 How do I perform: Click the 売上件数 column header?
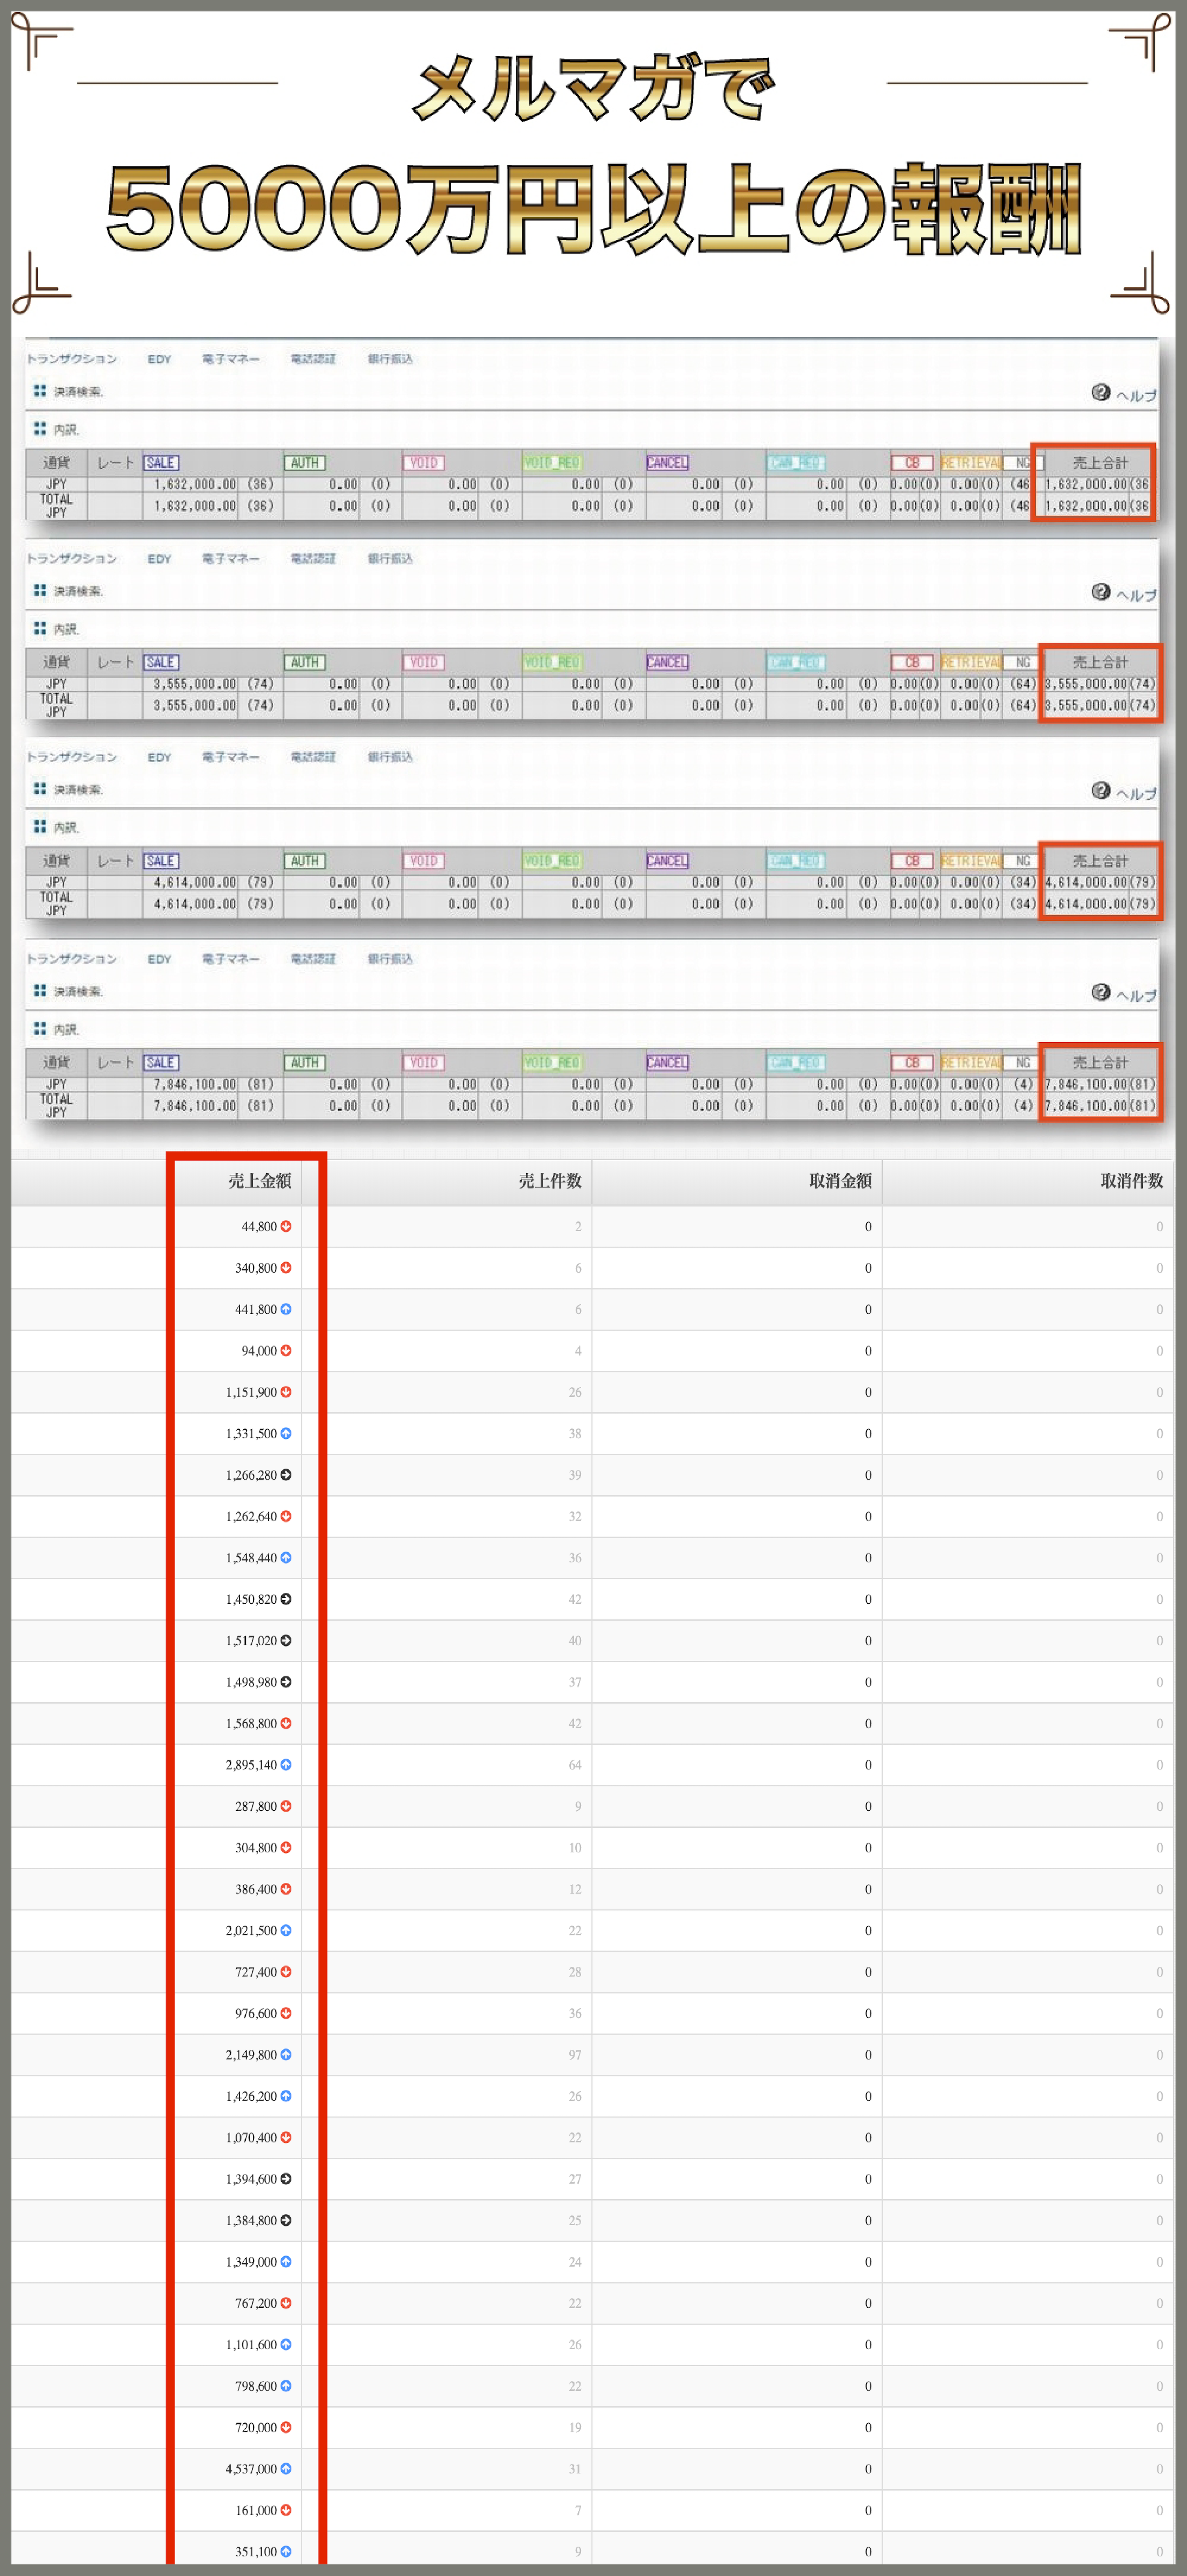click(x=550, y=1181)
